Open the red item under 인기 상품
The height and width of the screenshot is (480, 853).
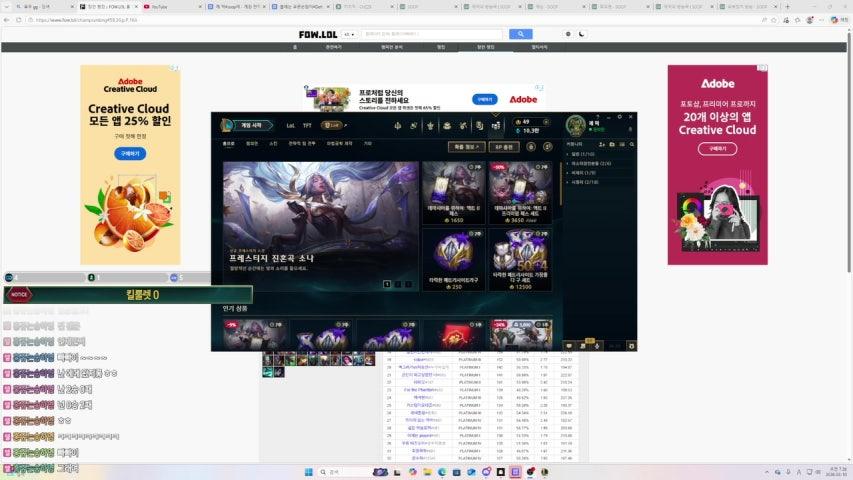[x=454, y=334]
